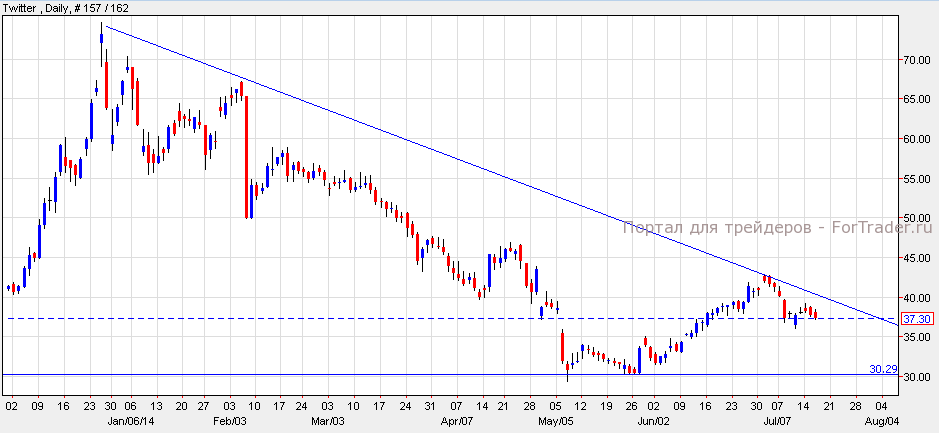The height and width of the screenshot is (433, 939).
Task: Select the 35.00 price axis label
Action: [x=919, y=338]
